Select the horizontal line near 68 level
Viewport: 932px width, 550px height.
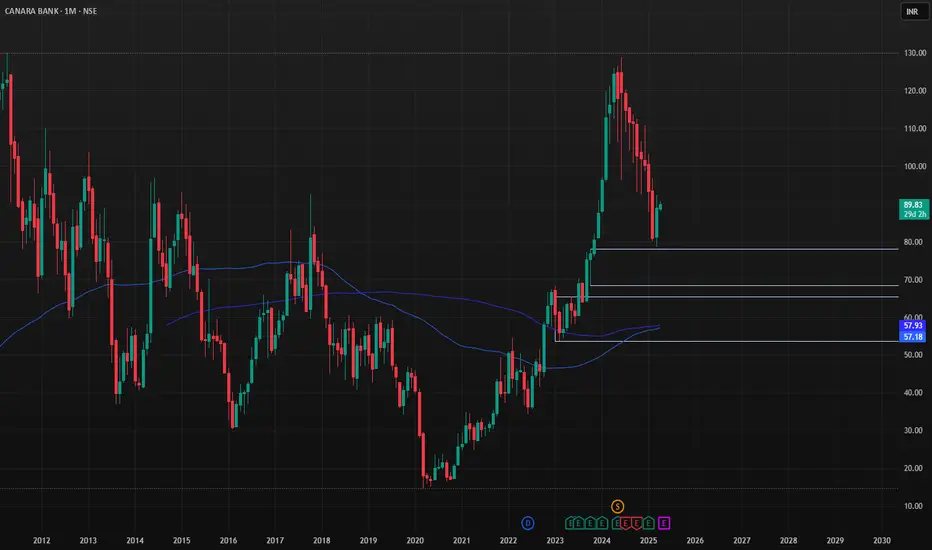pyautogui.click(x=744, y=285)
